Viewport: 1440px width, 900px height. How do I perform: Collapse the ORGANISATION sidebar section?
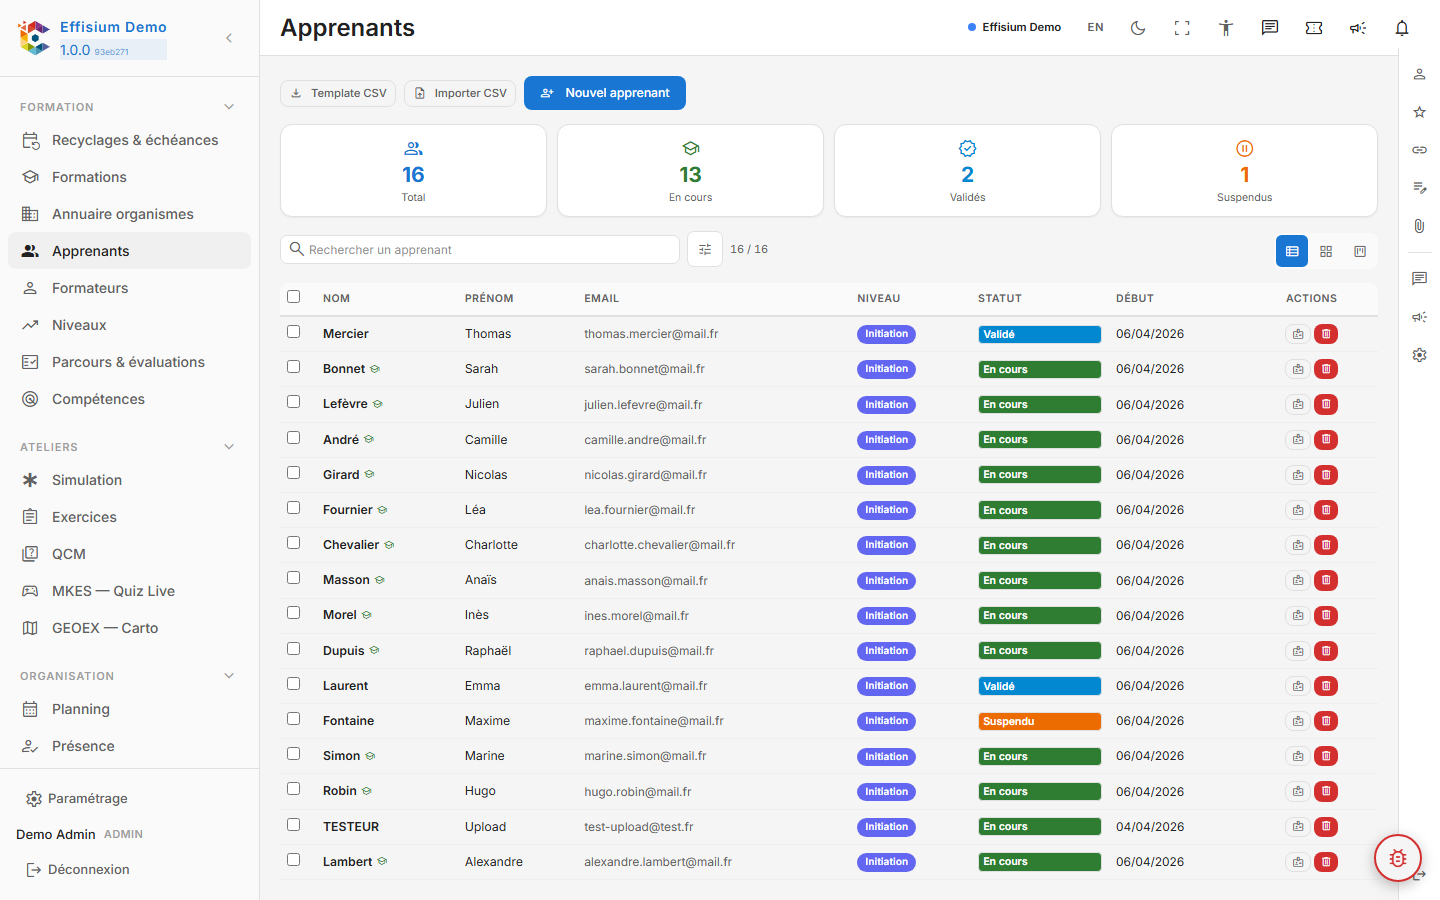pyautogui.click(x=229, y=676)
